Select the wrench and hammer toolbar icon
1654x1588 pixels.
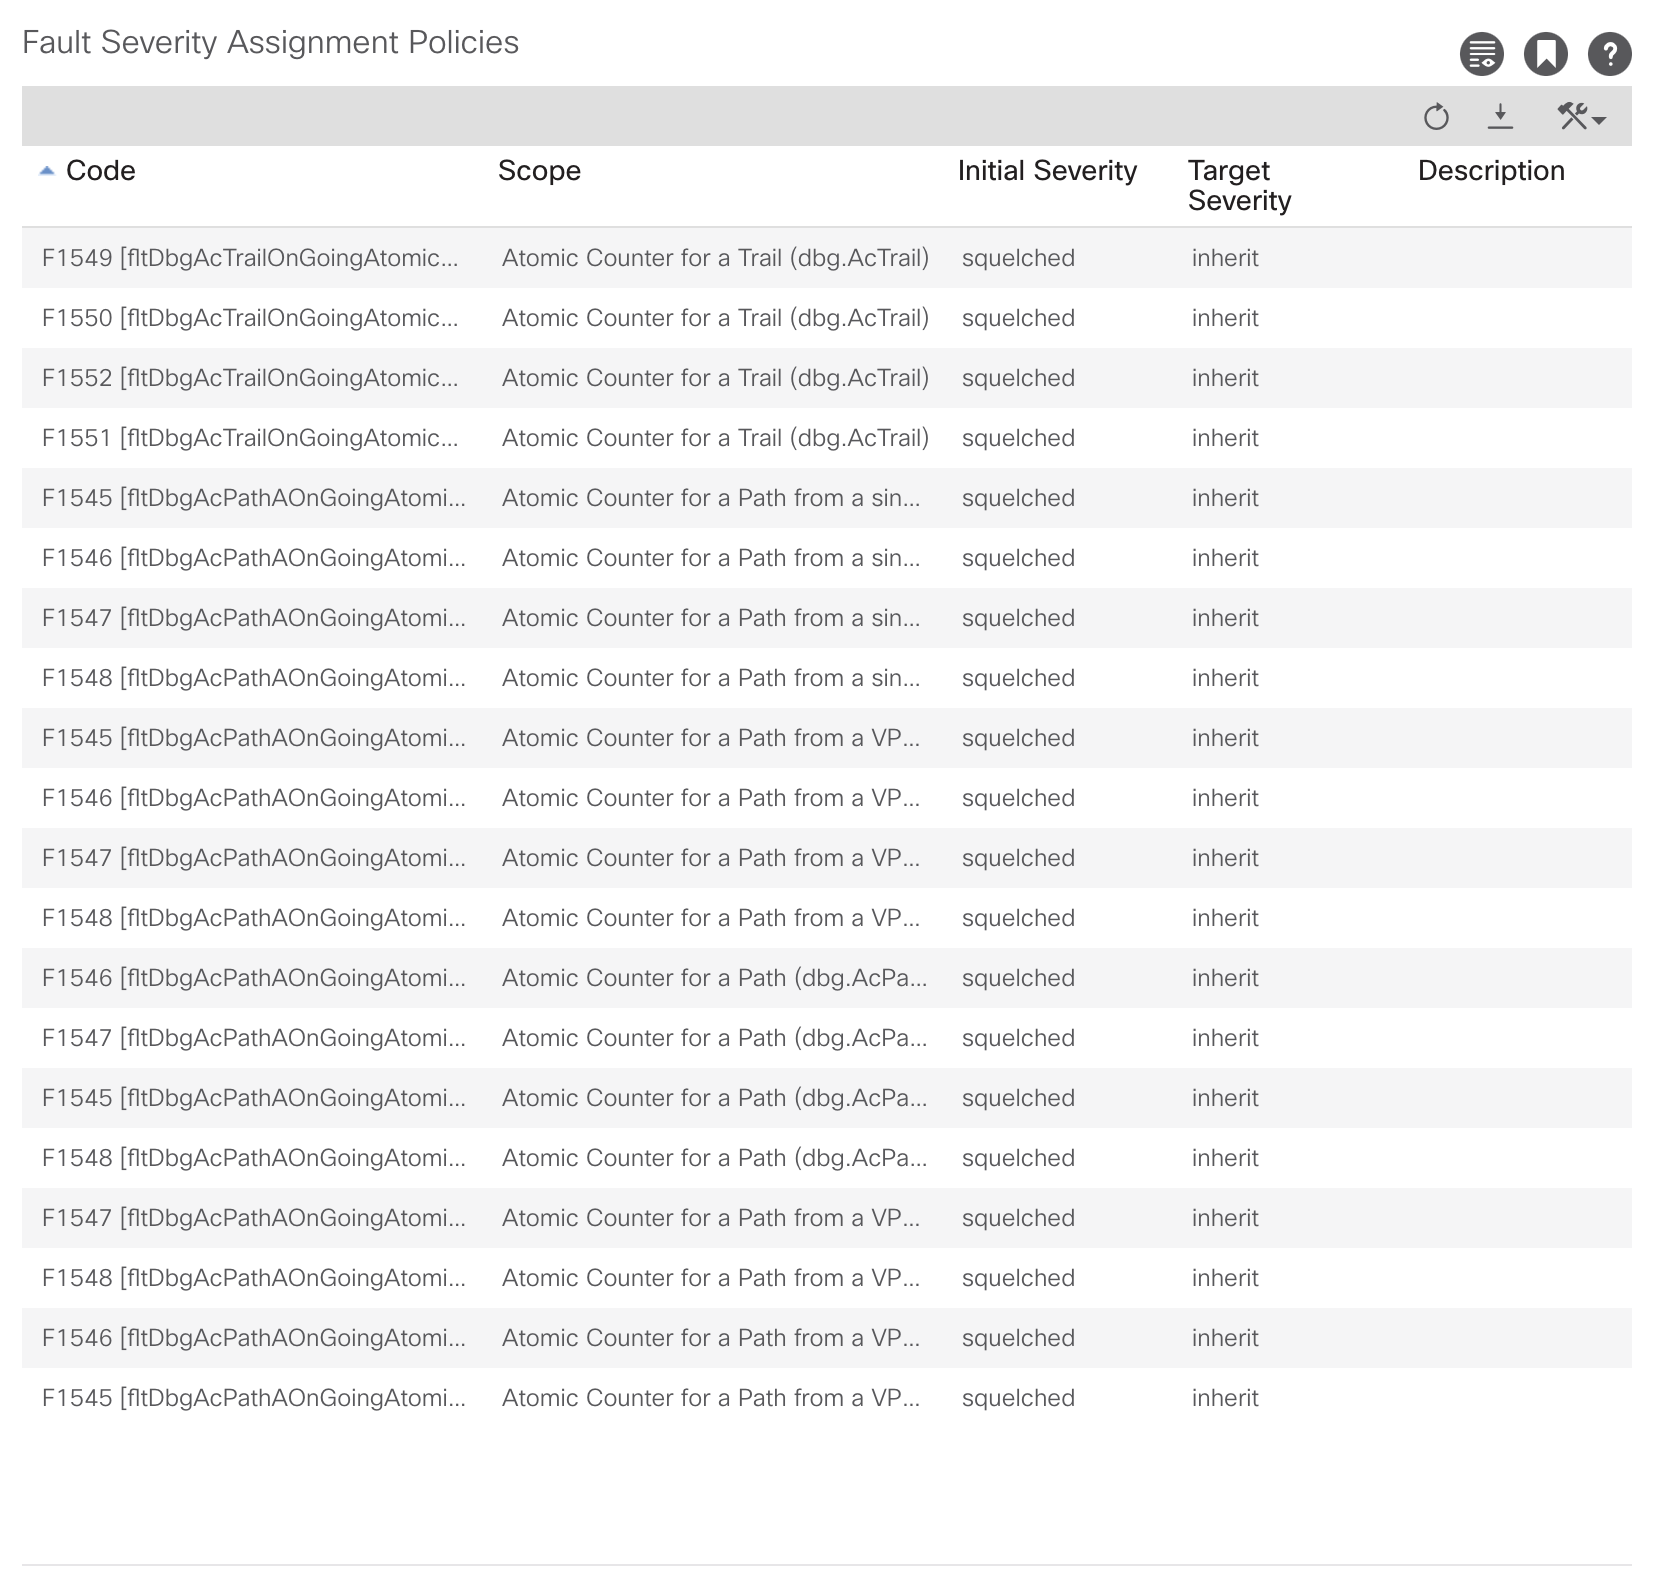click(1571, 115)
